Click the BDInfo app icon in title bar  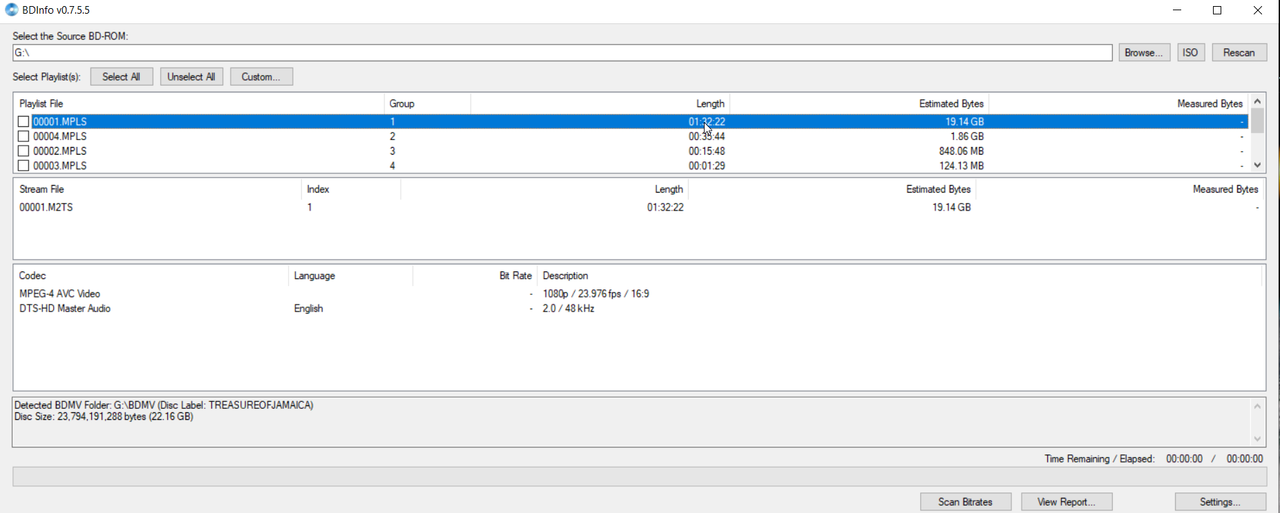[x=11, y=10]
